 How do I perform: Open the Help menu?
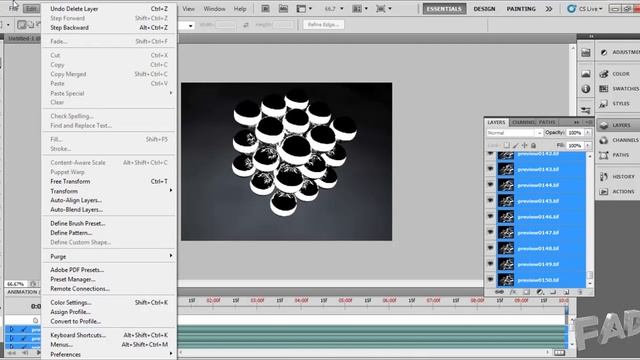[240, 9]
